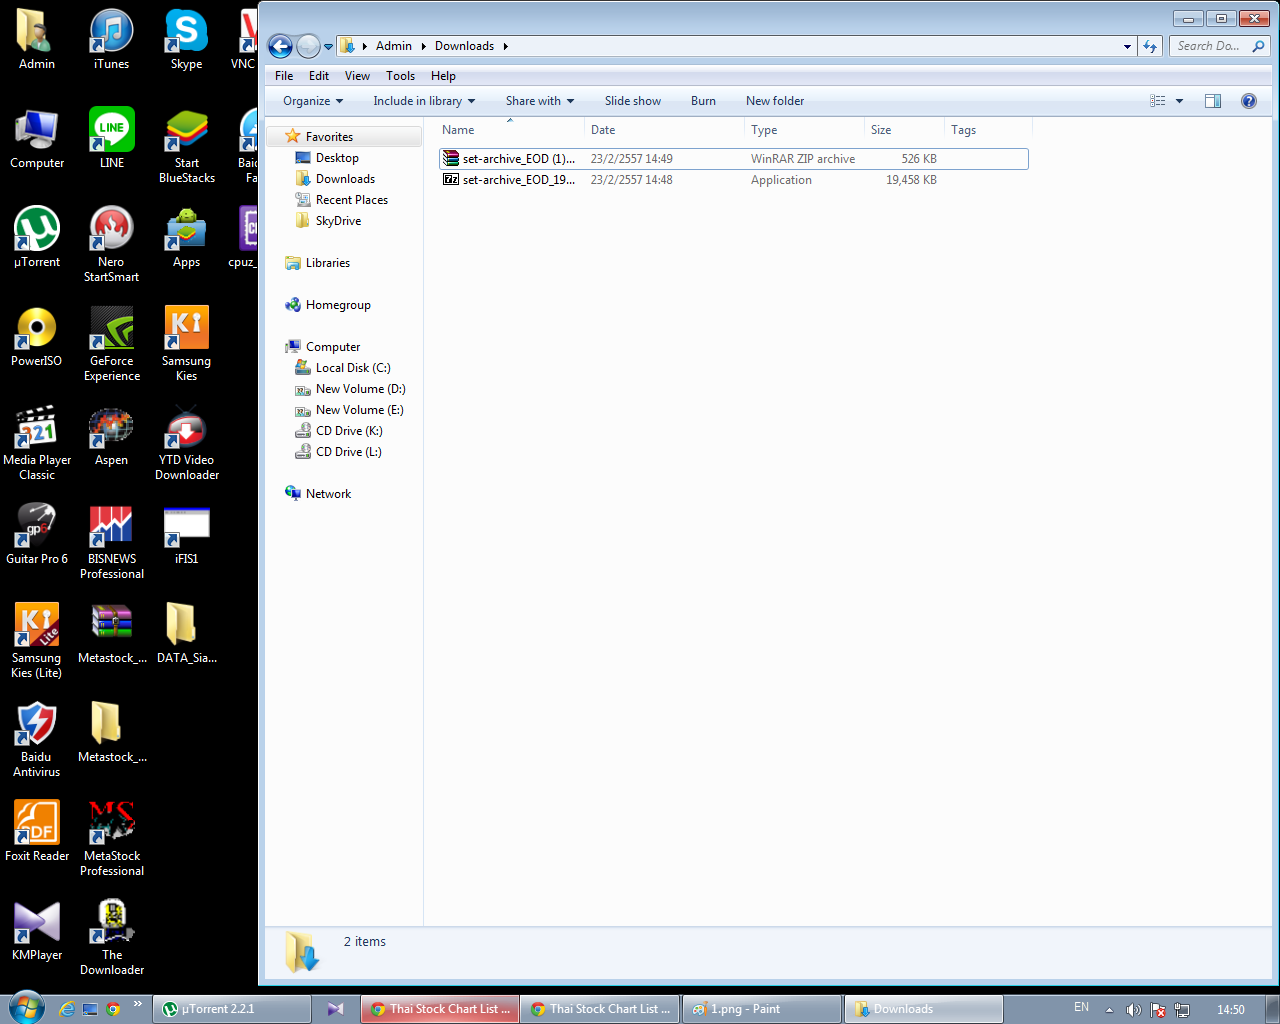Open the LINE desktop shortcut
This screenshot has height=1024, width=1280.
click(112, 139)
